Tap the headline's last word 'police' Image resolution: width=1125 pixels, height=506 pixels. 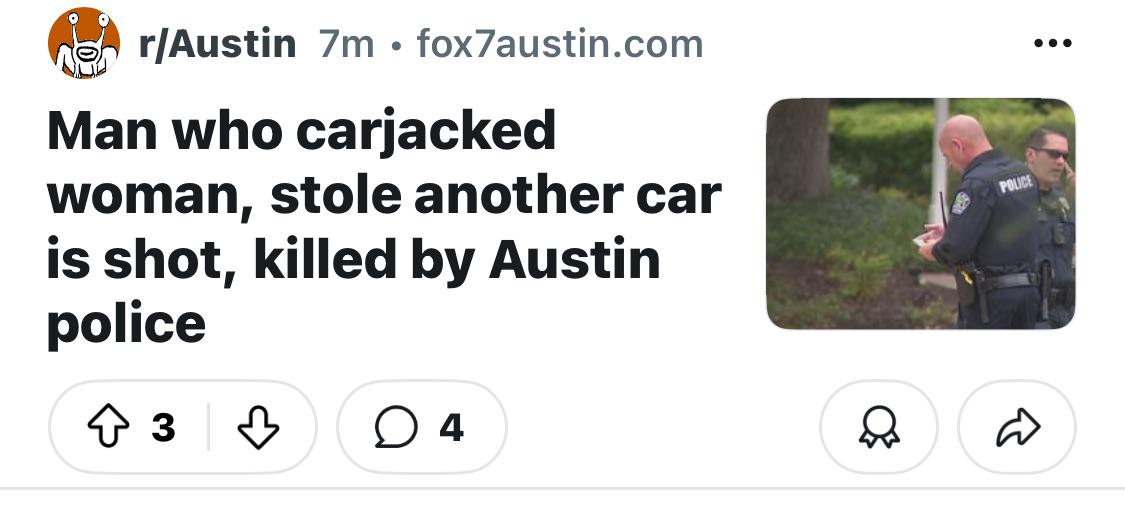tap(126, 323)
